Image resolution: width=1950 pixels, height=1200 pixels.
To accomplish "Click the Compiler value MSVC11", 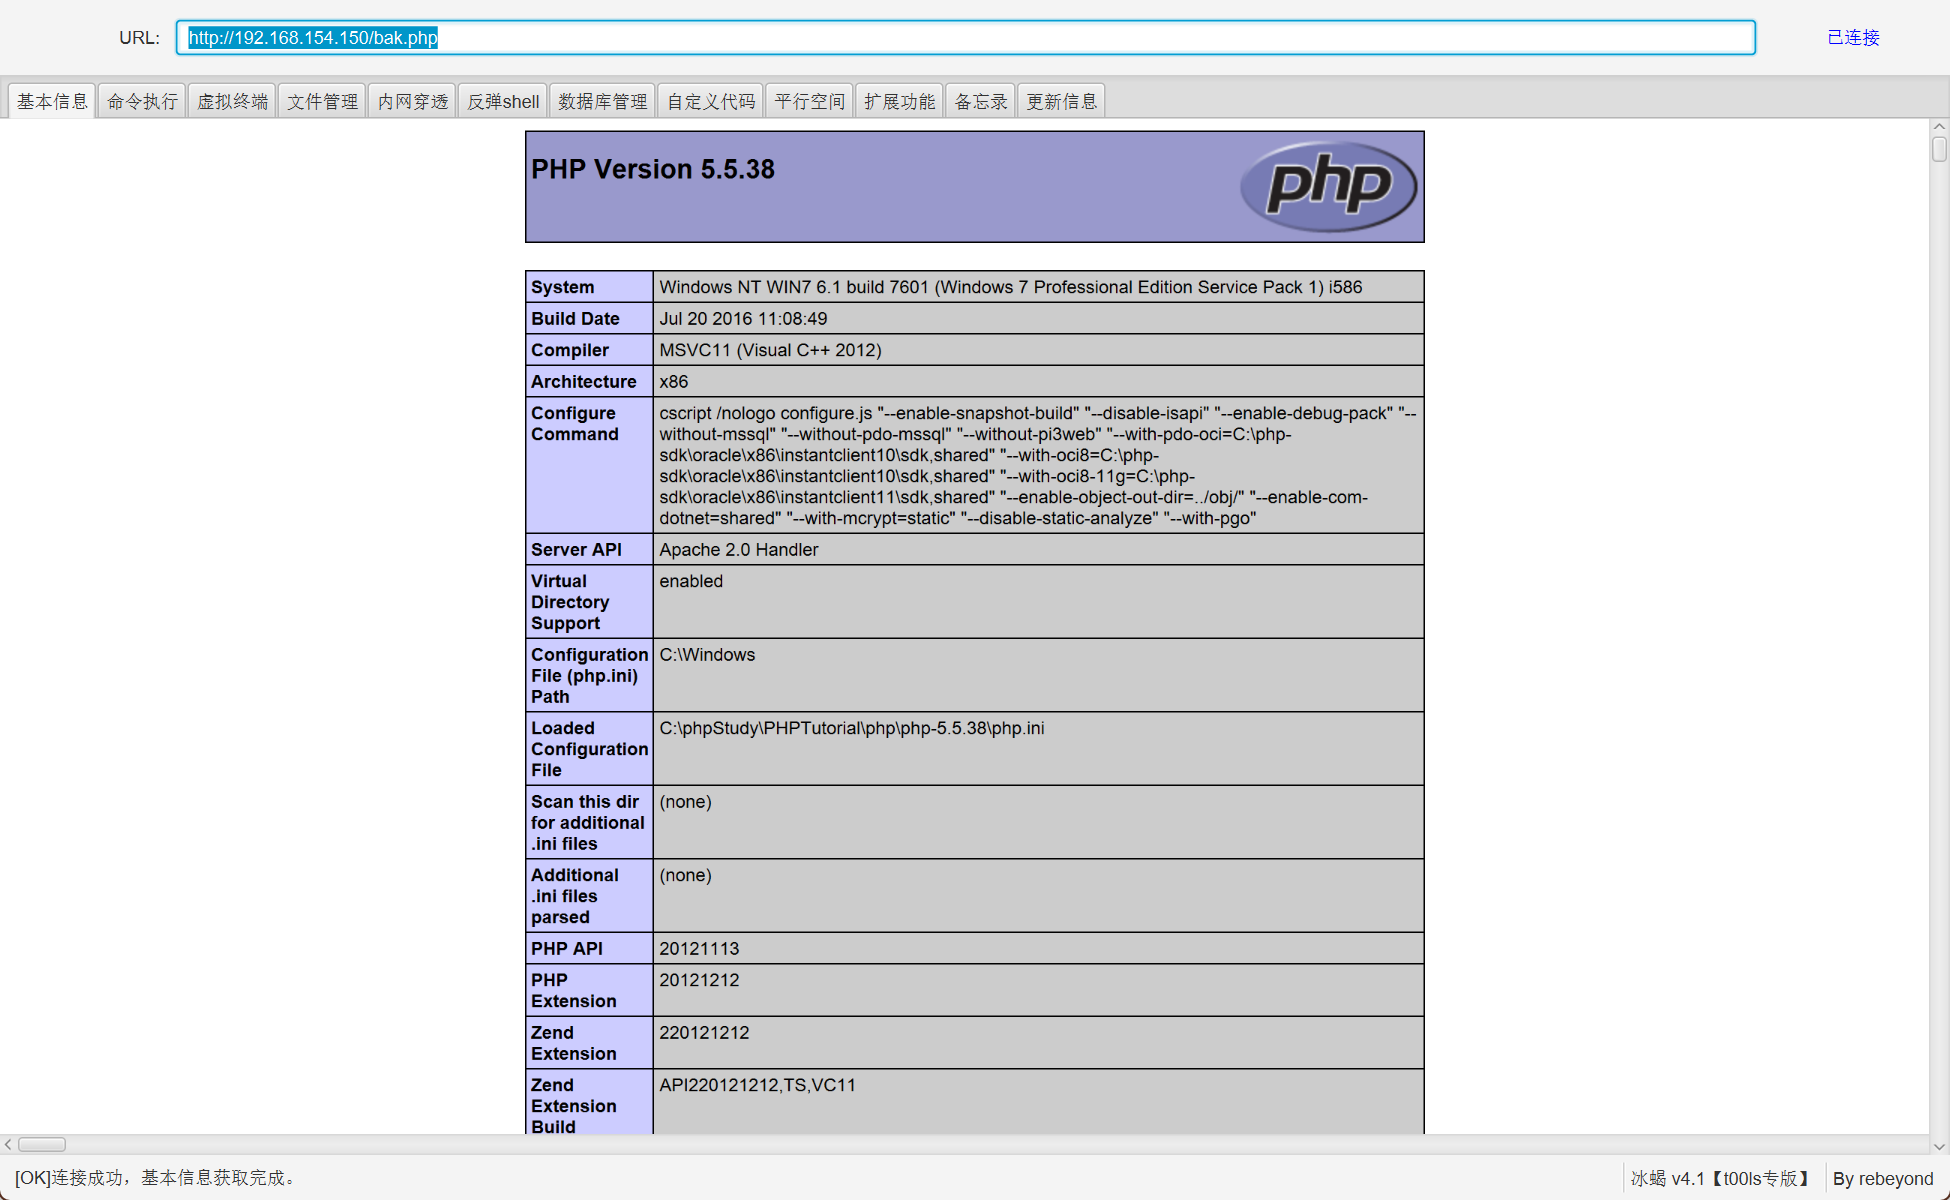I will (x=770, y=350).
